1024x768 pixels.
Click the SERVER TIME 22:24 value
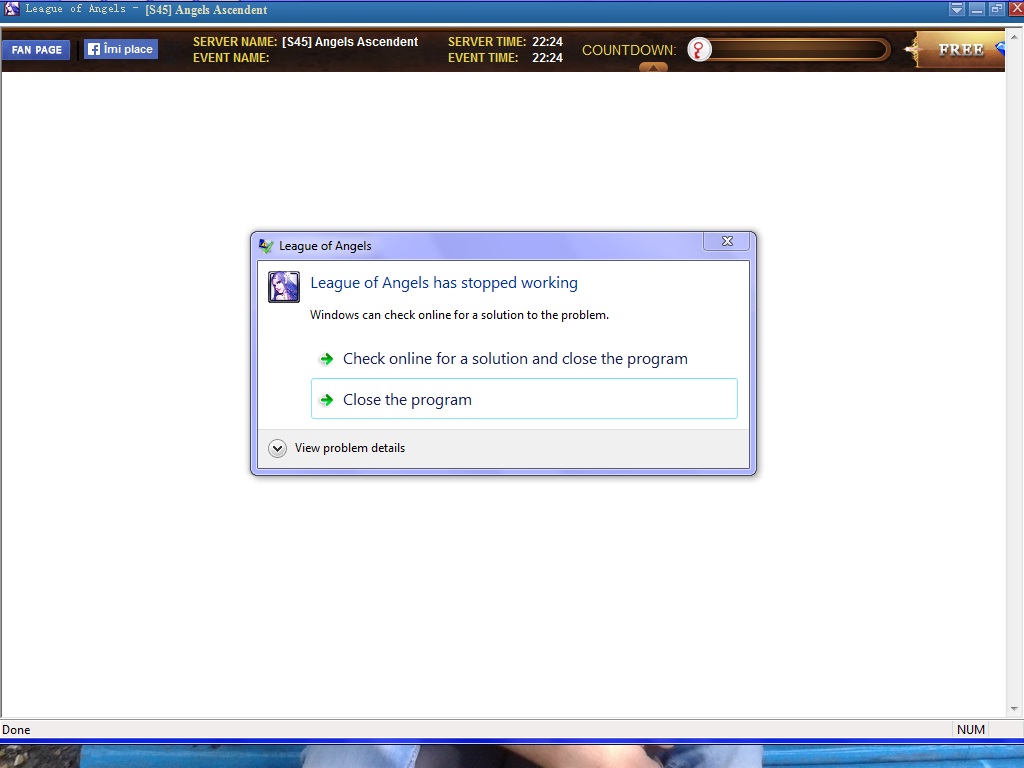pyautogui.click(x=547, y=42)
